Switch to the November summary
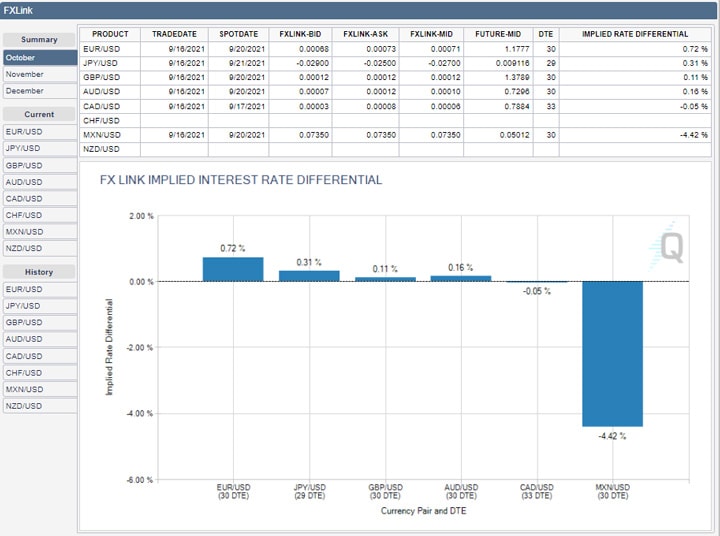 (x=39, y=74)
